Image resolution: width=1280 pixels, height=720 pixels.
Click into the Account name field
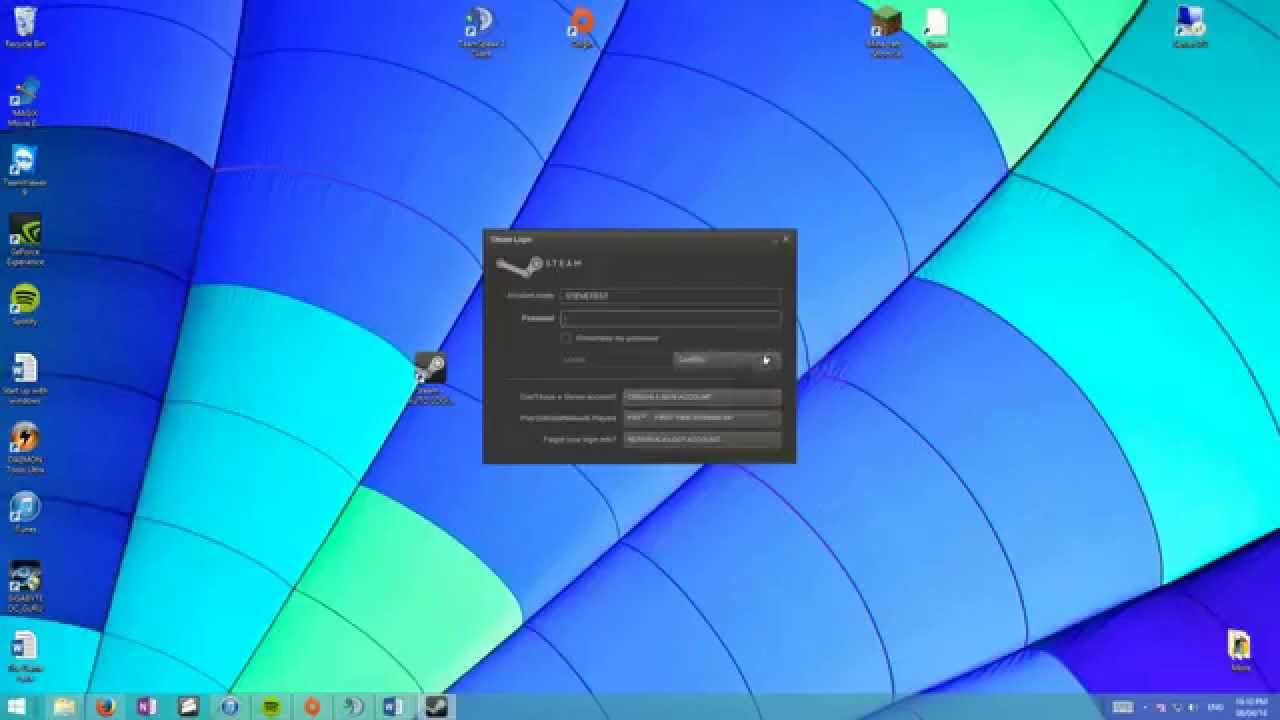670,296
